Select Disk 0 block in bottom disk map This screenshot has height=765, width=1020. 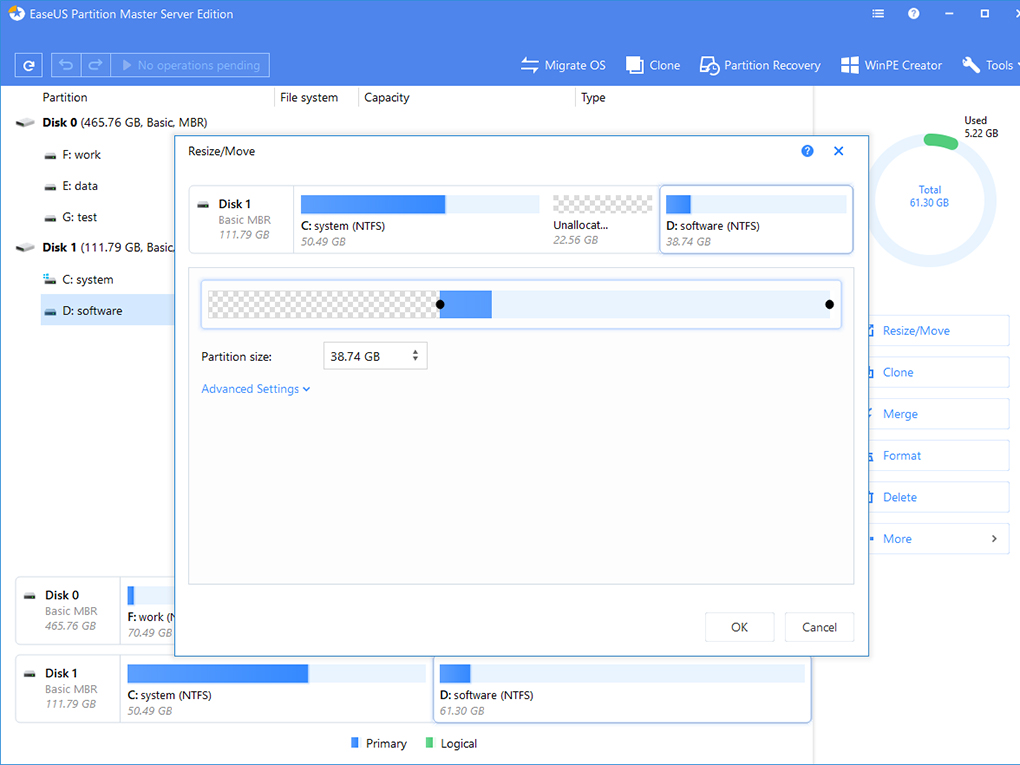[x=68, y=610]
